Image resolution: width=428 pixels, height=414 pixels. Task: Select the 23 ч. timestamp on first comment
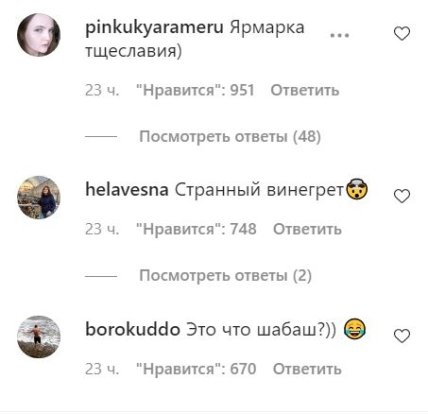(x=102, y=90)
